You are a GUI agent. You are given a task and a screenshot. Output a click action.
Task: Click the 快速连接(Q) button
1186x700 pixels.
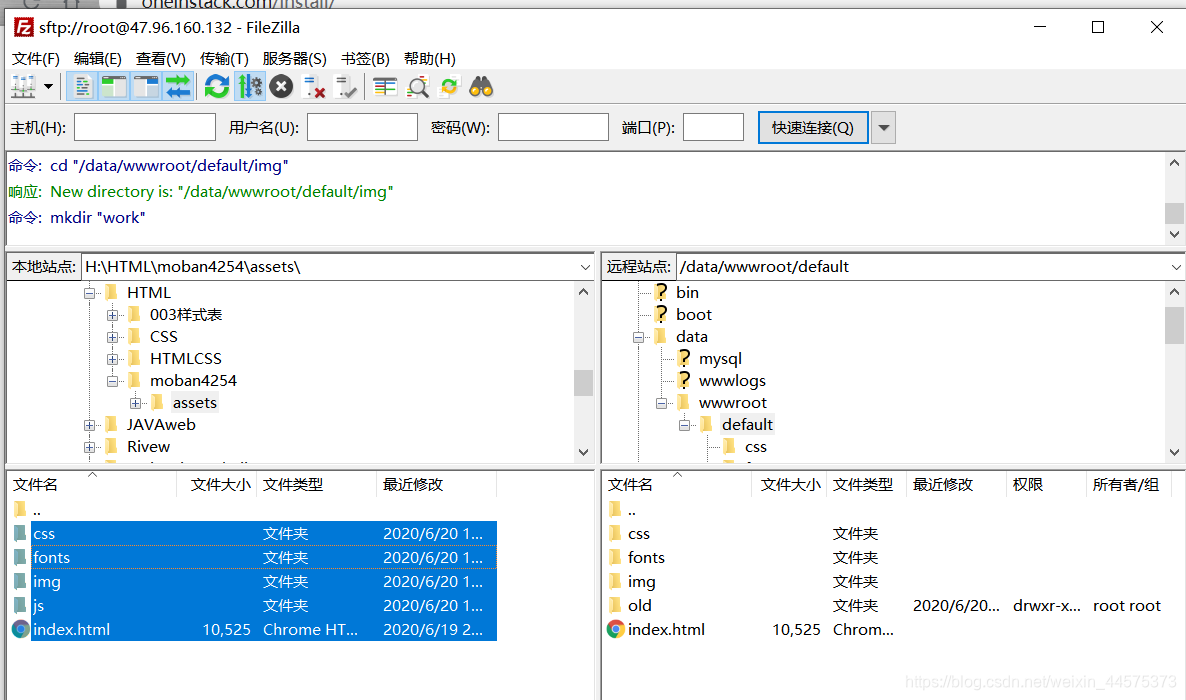pos(813,128)
